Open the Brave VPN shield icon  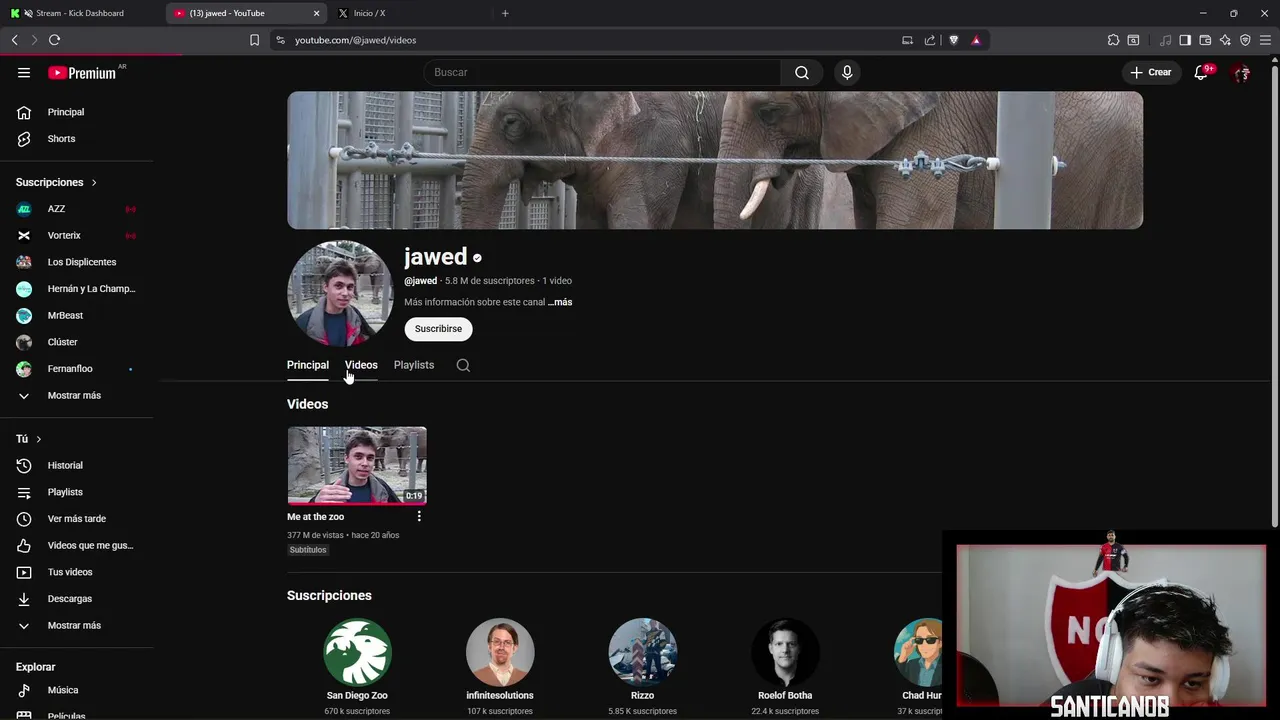click(x=1245, y=40)
